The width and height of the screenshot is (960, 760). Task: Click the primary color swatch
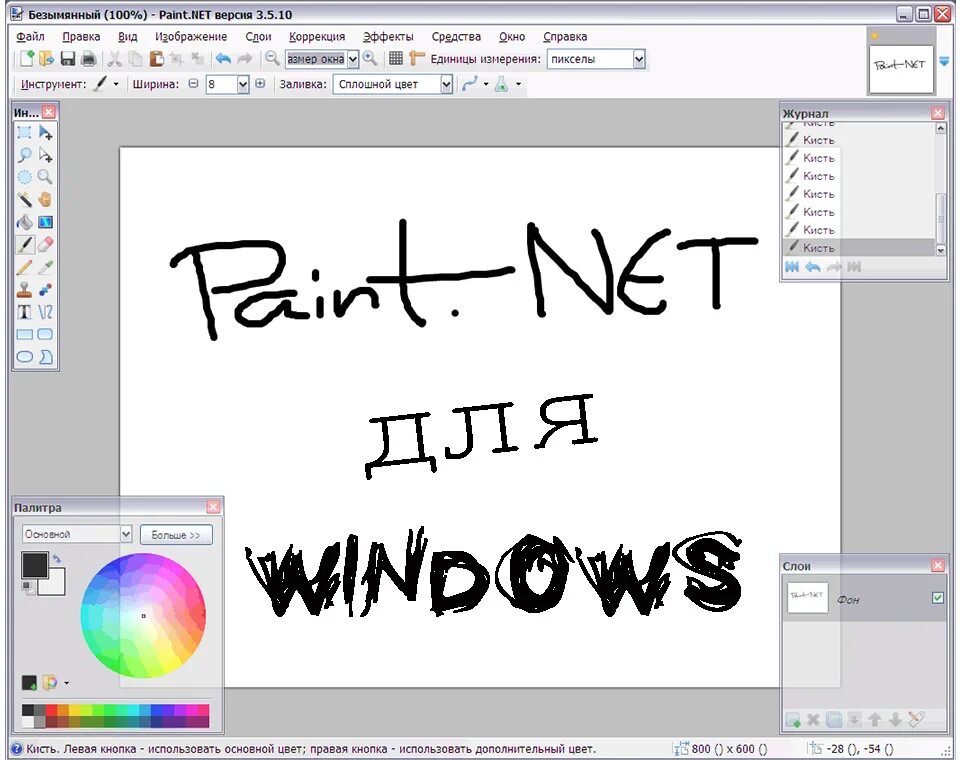[34, 565]
